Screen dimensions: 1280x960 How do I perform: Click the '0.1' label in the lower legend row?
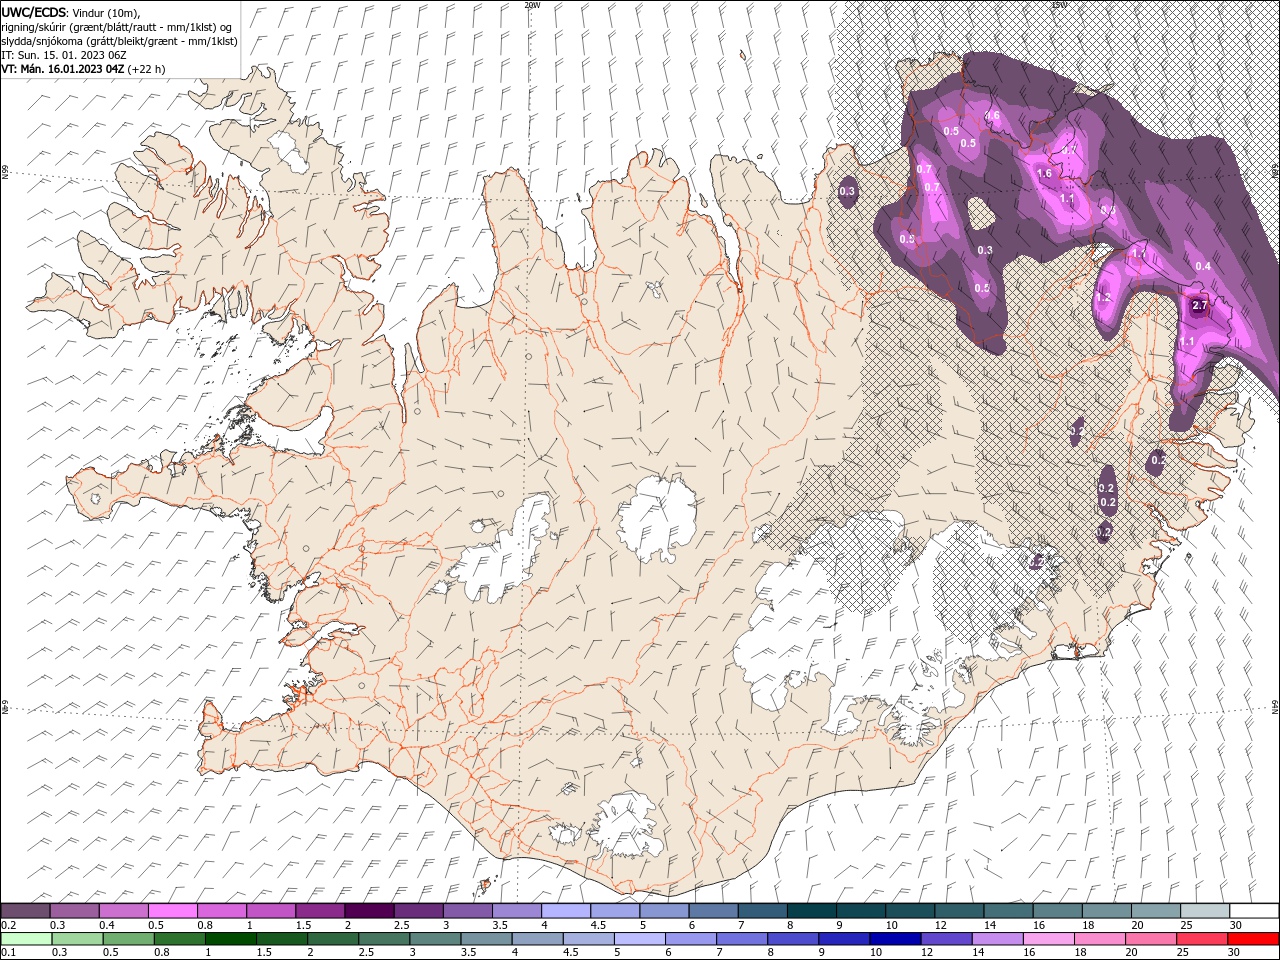(9, 953)
